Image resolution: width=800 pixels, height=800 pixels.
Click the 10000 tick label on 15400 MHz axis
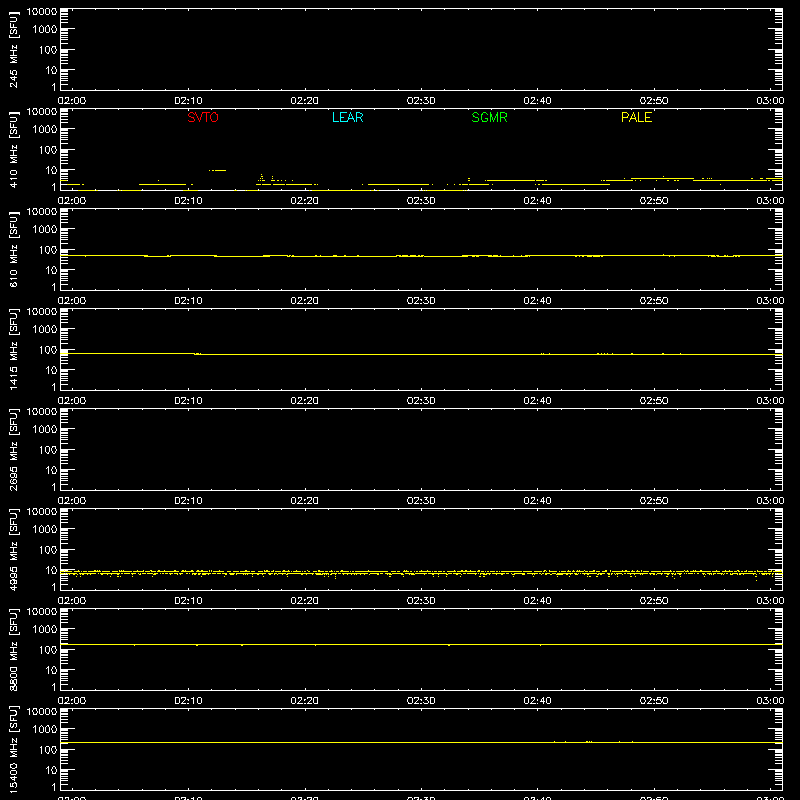tap(42, 712)
